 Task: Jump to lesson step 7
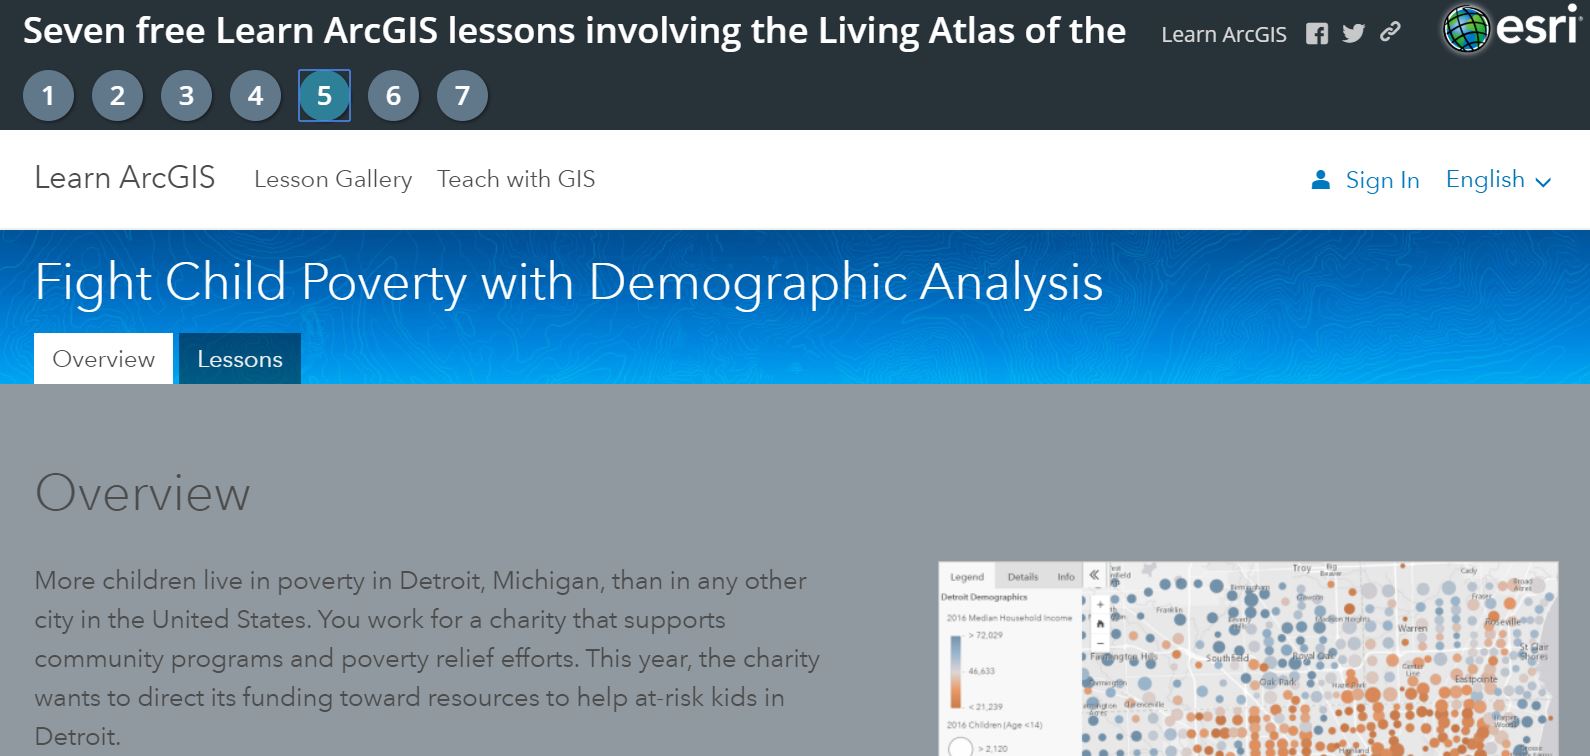(x=461, y=96)
